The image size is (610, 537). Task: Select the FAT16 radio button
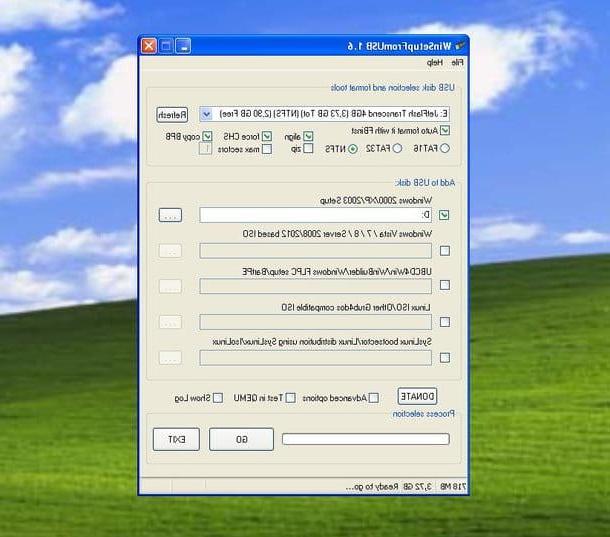(445, 148)
